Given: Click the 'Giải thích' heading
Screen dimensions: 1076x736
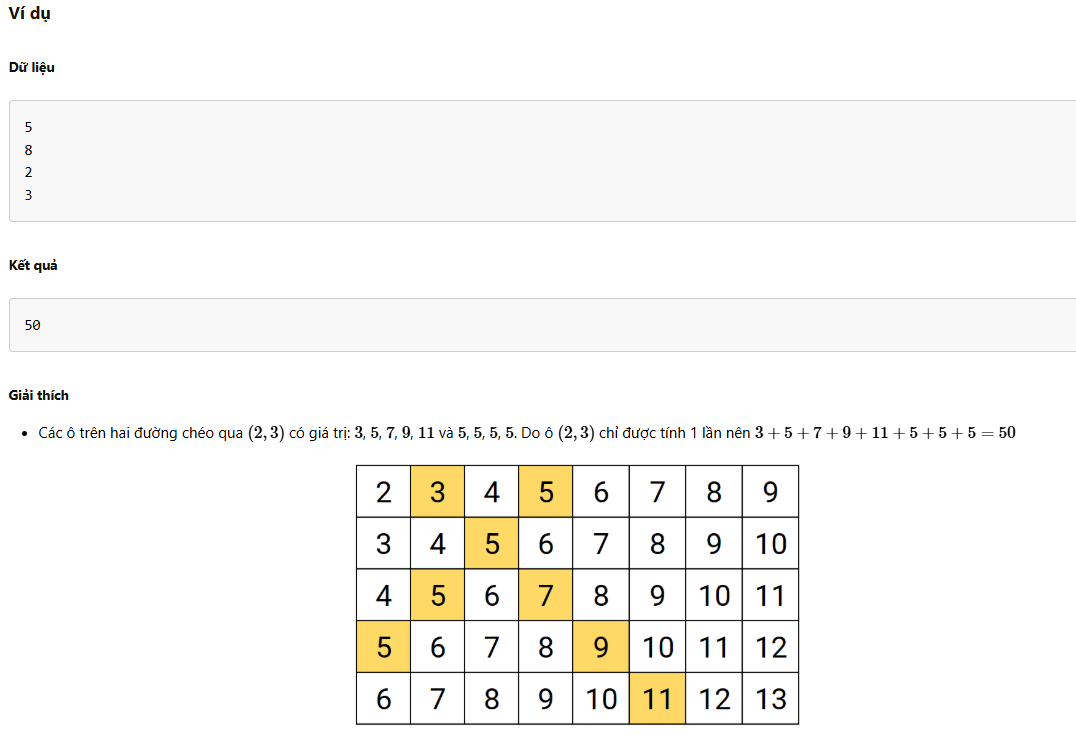Looking at the screenshot, I should [38, 395].
